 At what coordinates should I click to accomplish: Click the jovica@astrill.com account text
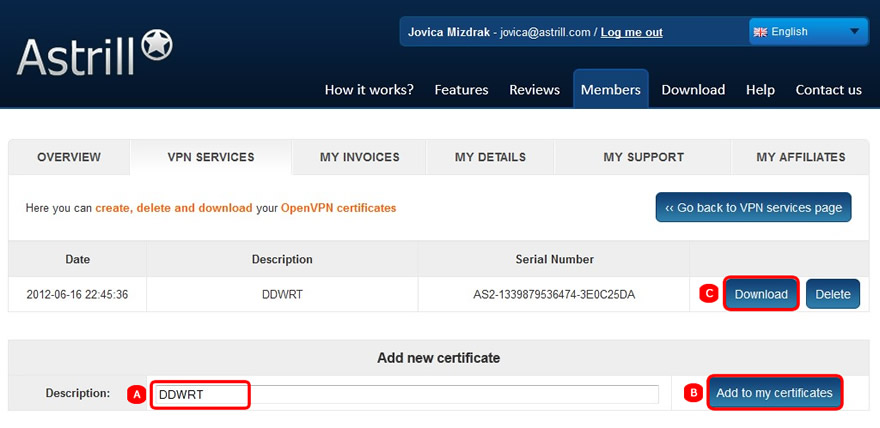[545, 33]
